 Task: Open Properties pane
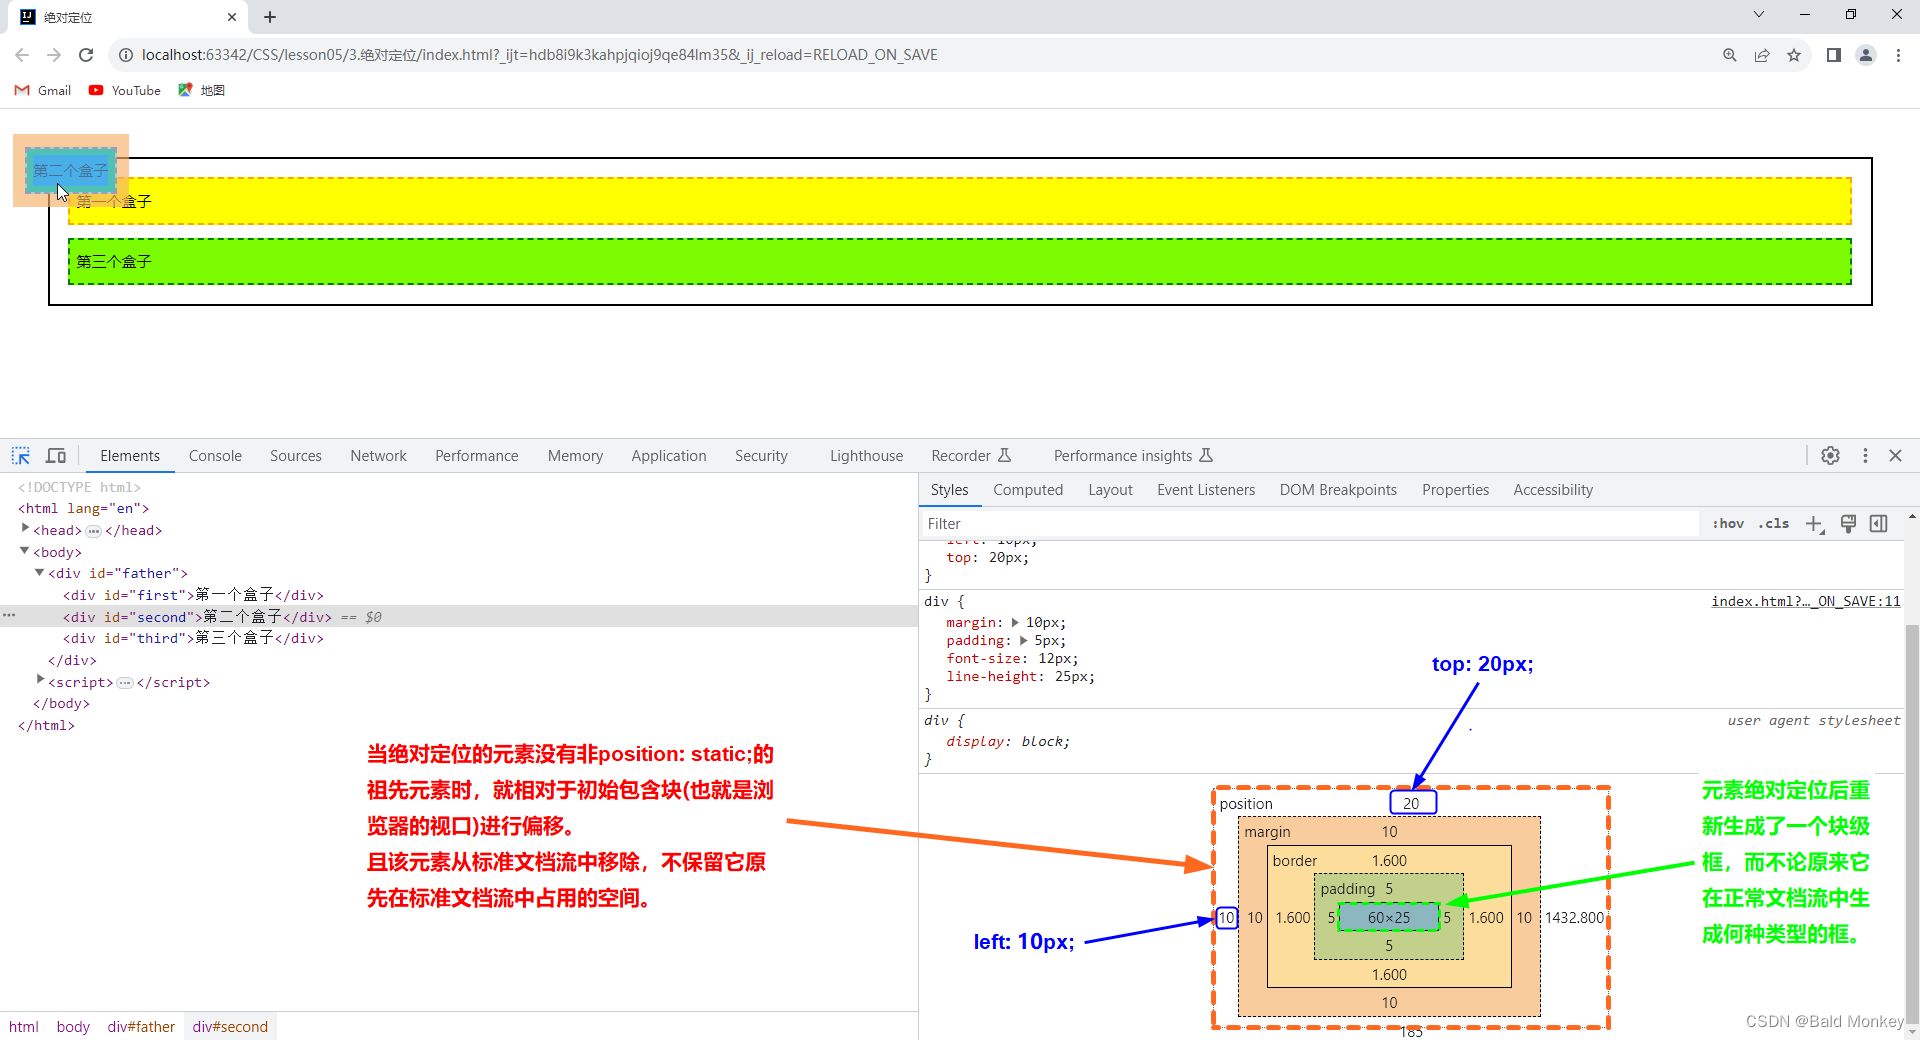point(1455,490)
